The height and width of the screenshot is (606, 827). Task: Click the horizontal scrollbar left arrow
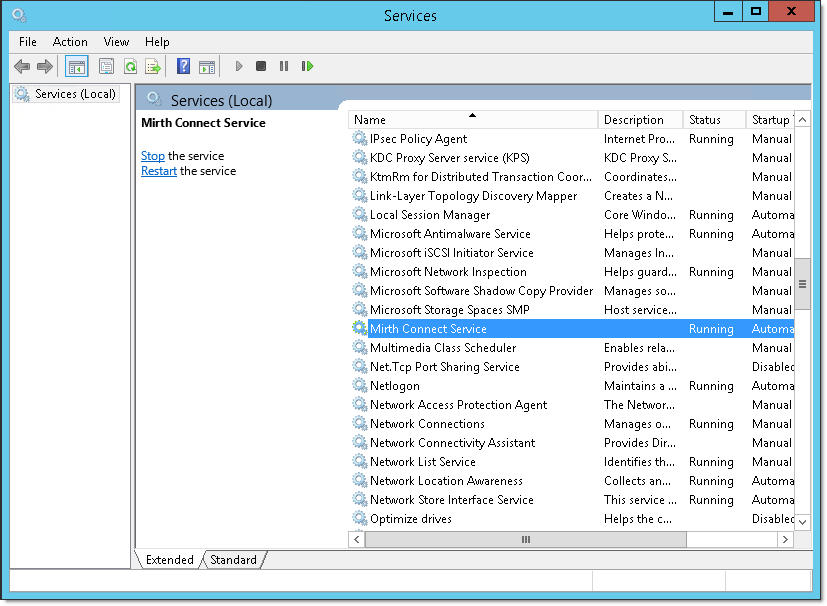(357, 539)
